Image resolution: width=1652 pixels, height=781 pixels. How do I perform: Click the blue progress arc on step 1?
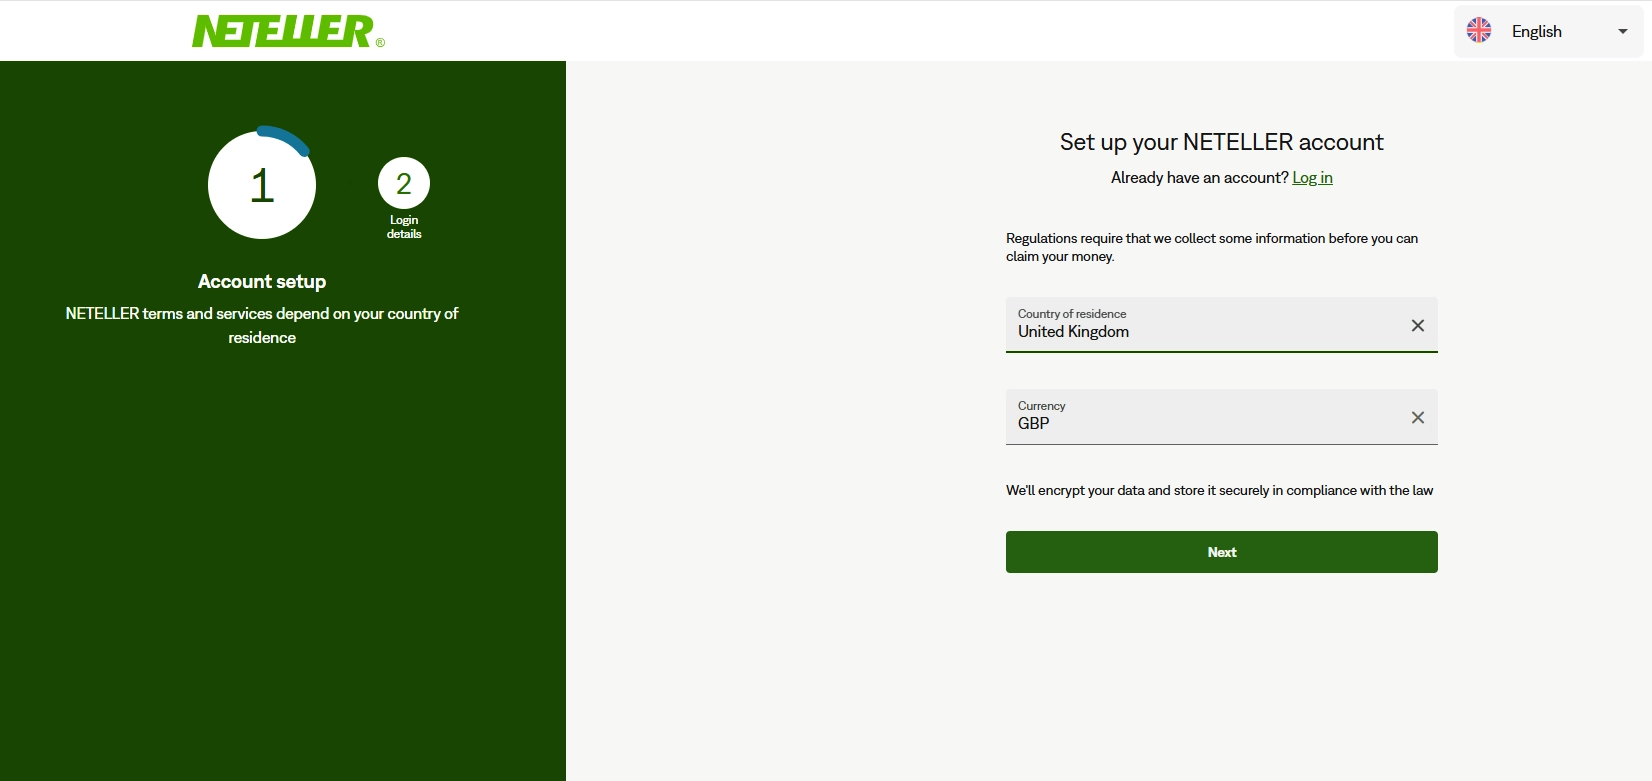pos(285,137)
